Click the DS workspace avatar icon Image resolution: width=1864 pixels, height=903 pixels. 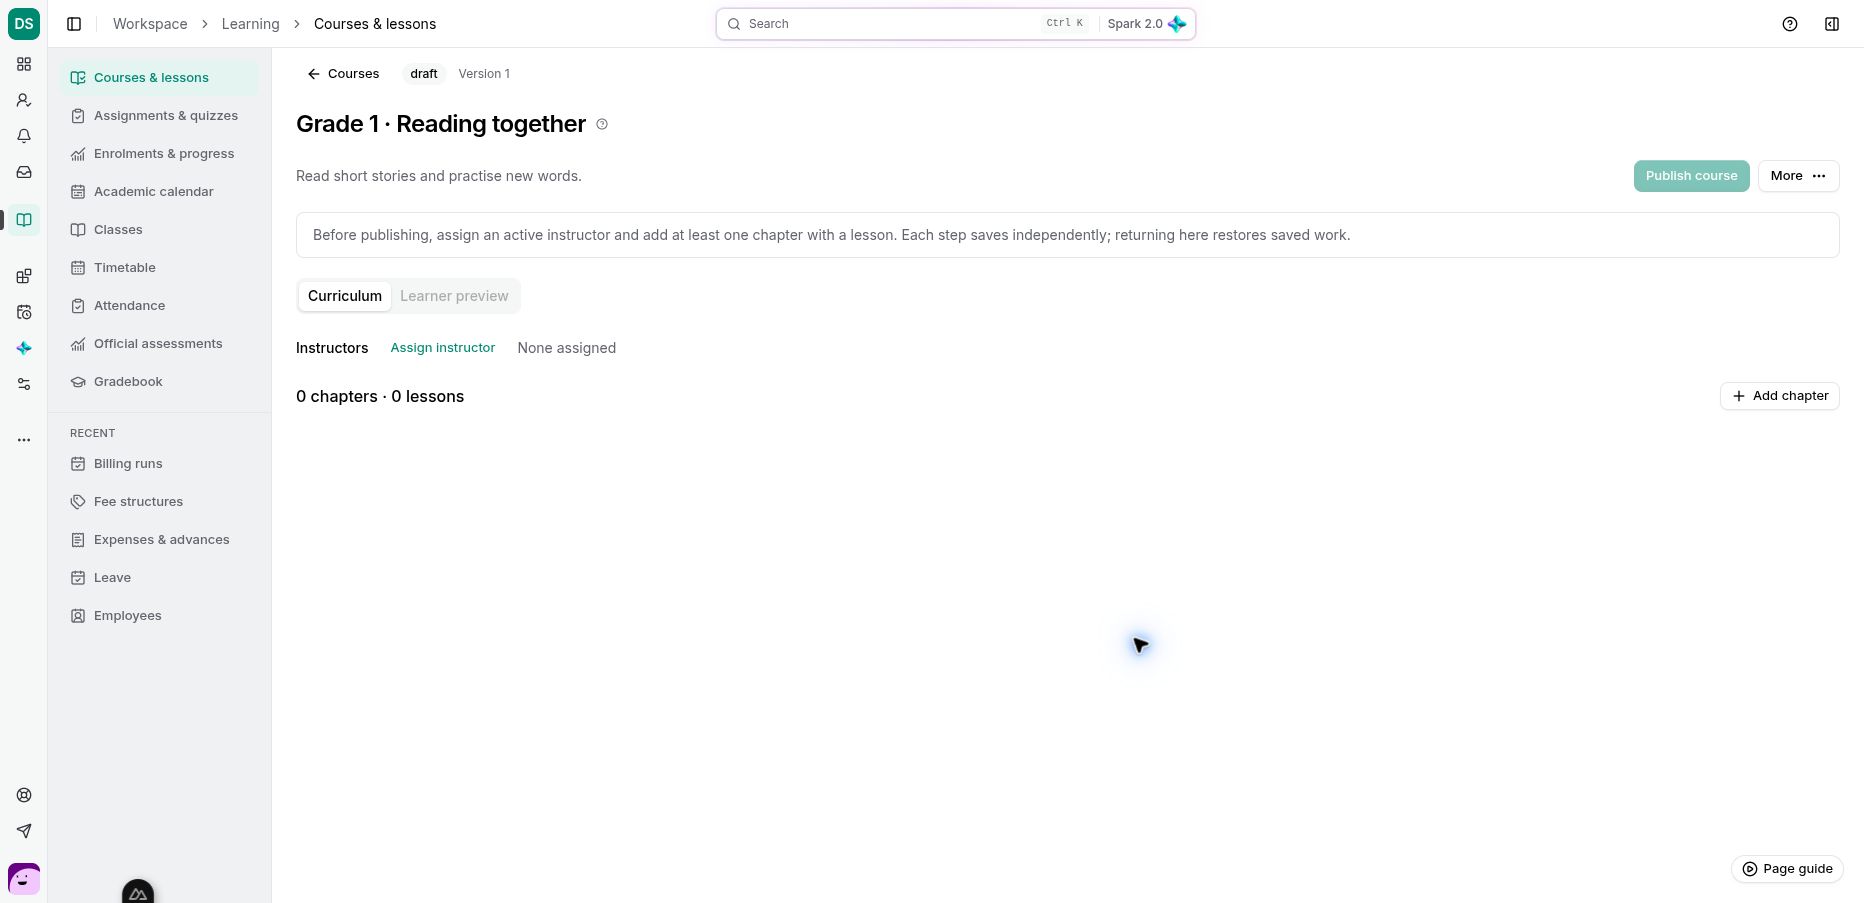click(24, 24)
